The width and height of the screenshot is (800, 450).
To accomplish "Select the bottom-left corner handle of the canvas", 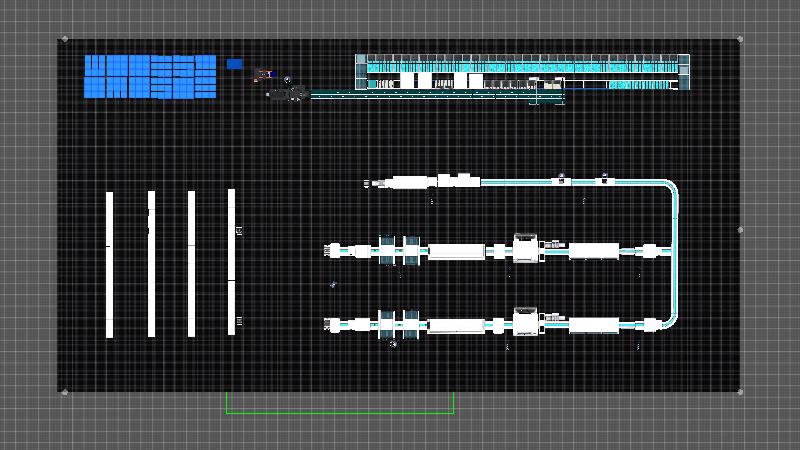I will click(65, 392).
